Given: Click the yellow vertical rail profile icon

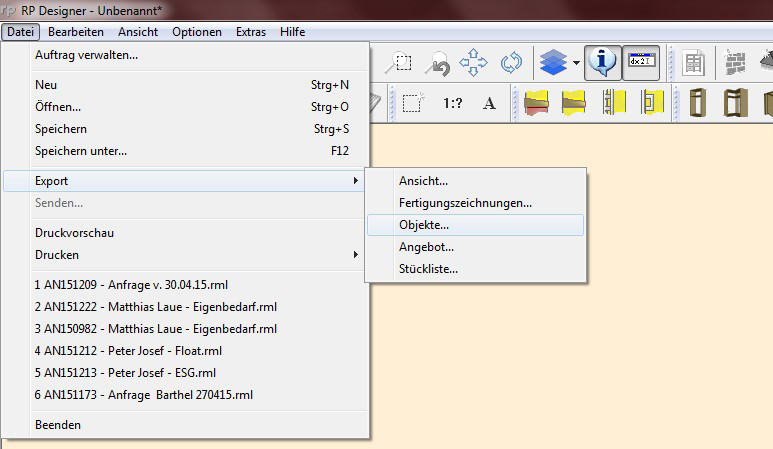Looking at the screenshot, I should (614, 103).
